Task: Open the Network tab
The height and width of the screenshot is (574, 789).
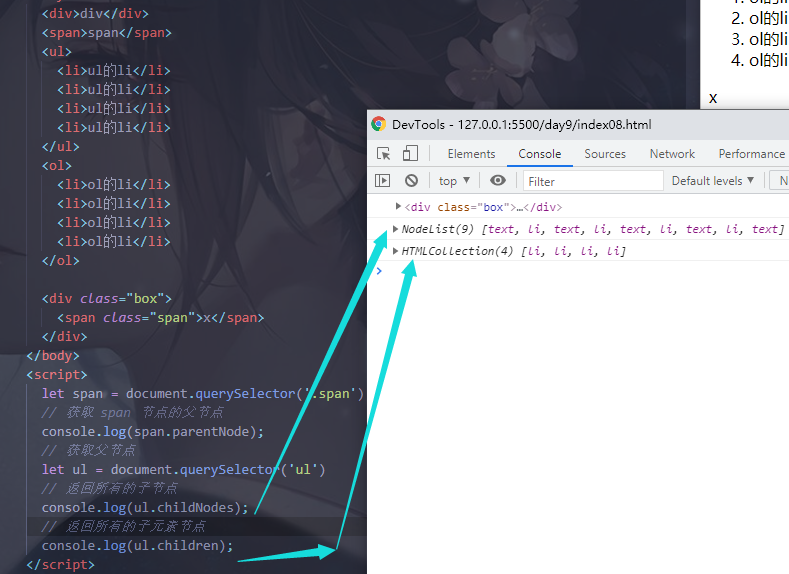Action: (x=672, y=154)
